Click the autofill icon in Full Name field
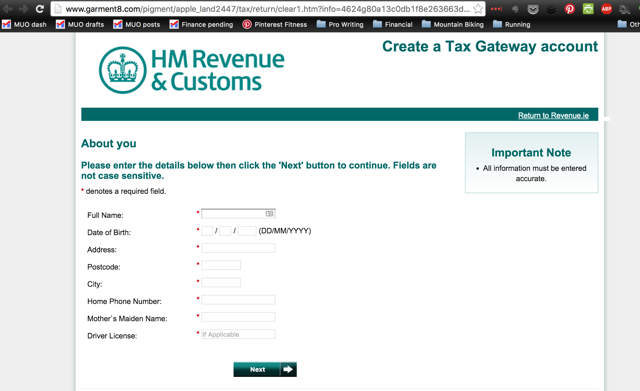 pos(269,213)
